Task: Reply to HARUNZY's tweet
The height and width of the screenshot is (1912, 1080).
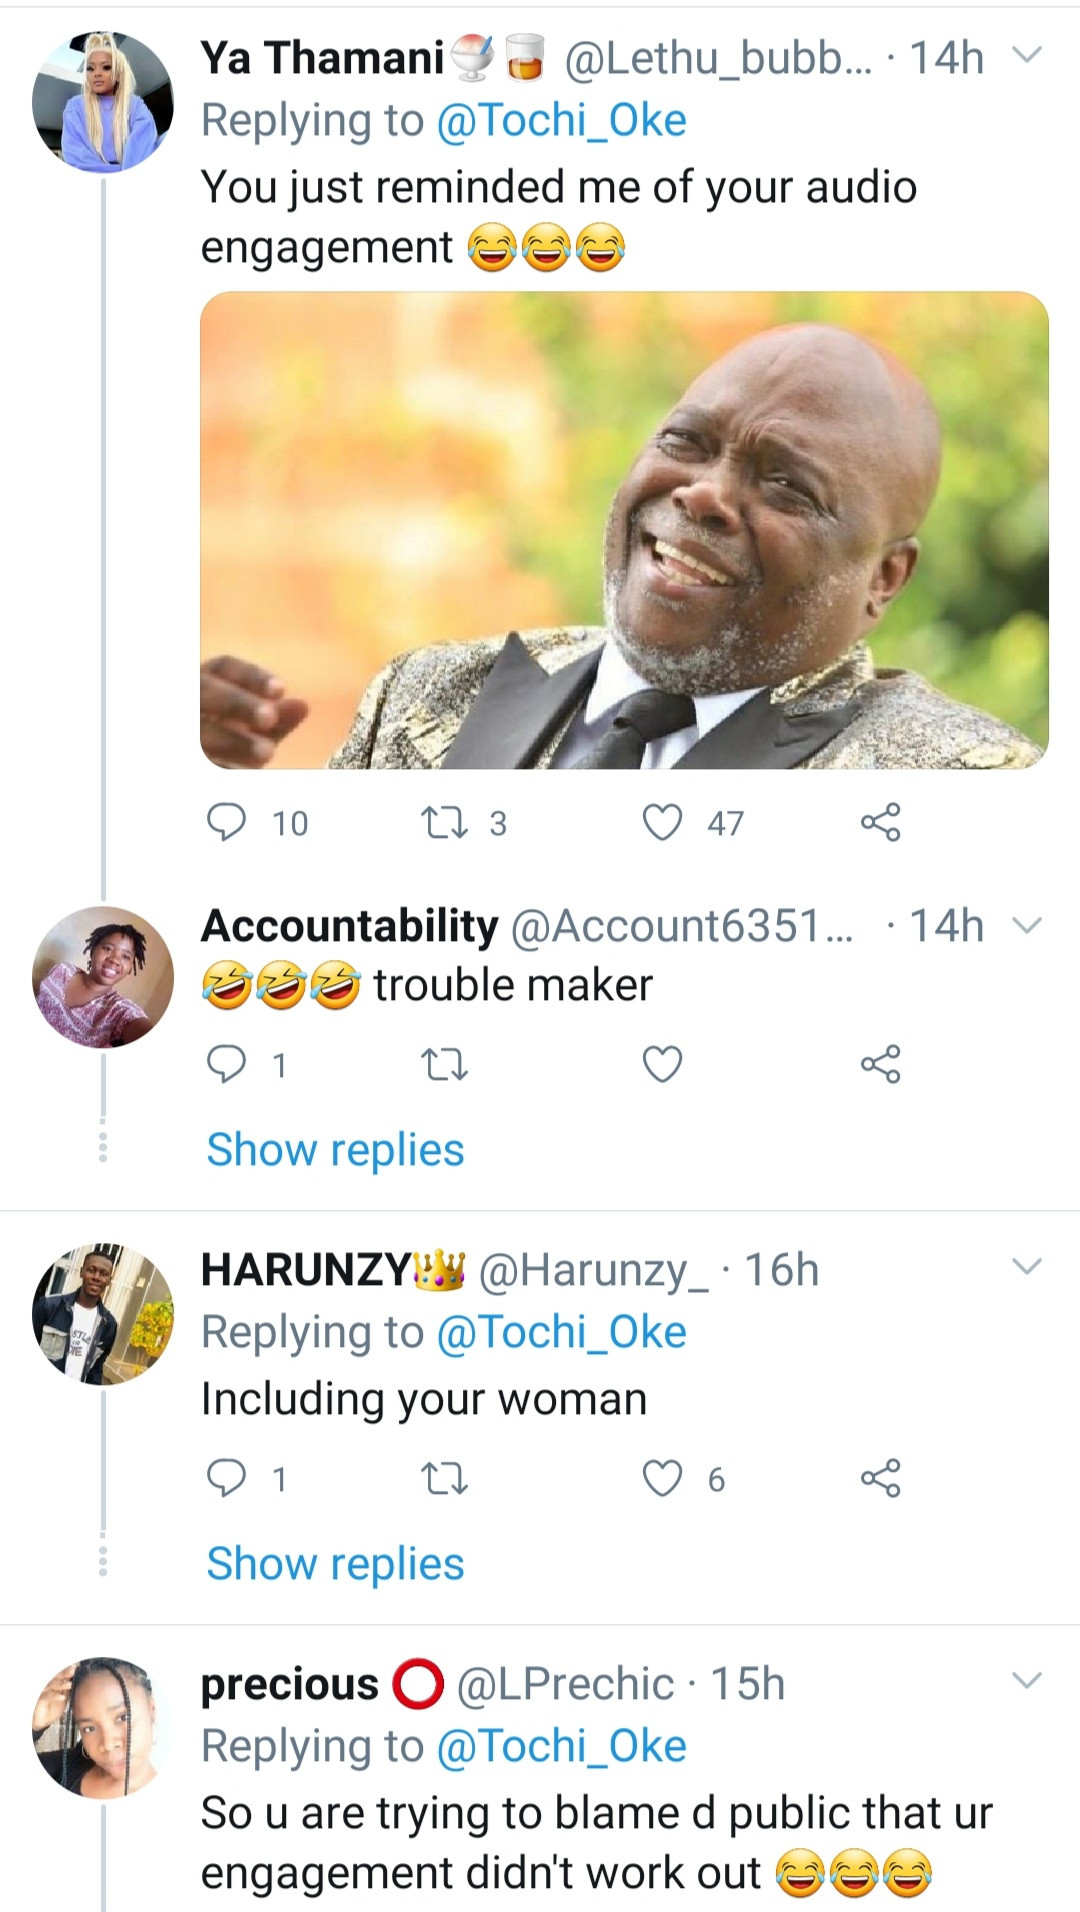Action: point(226,1478)
